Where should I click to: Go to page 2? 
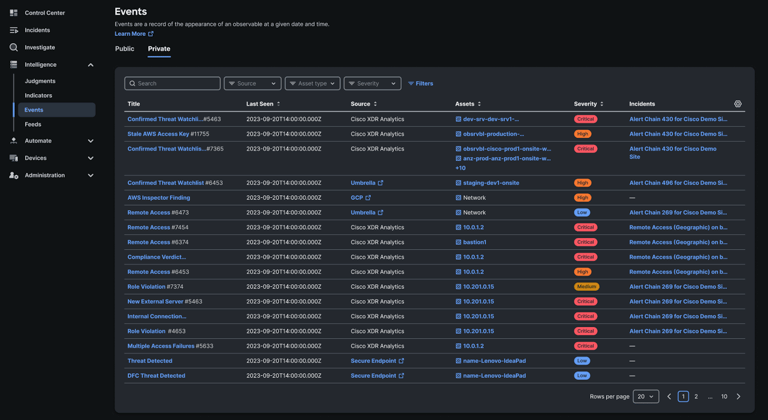tap(696, 396)
